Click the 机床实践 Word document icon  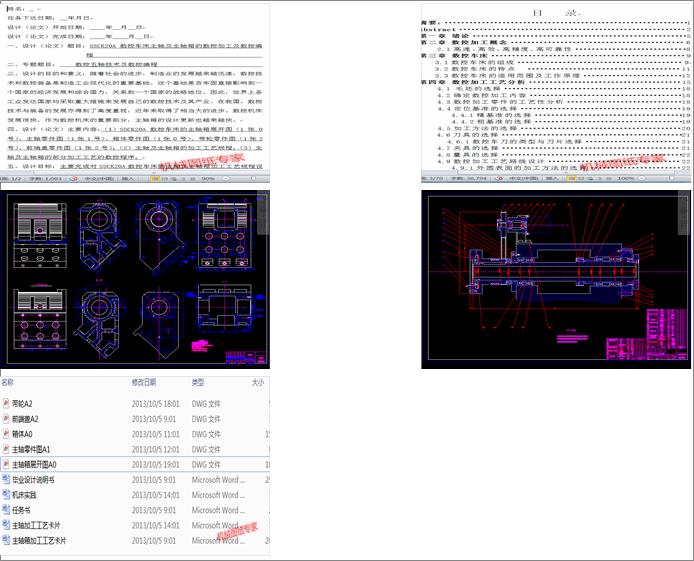pyautogui.click(x=6, y=495)
